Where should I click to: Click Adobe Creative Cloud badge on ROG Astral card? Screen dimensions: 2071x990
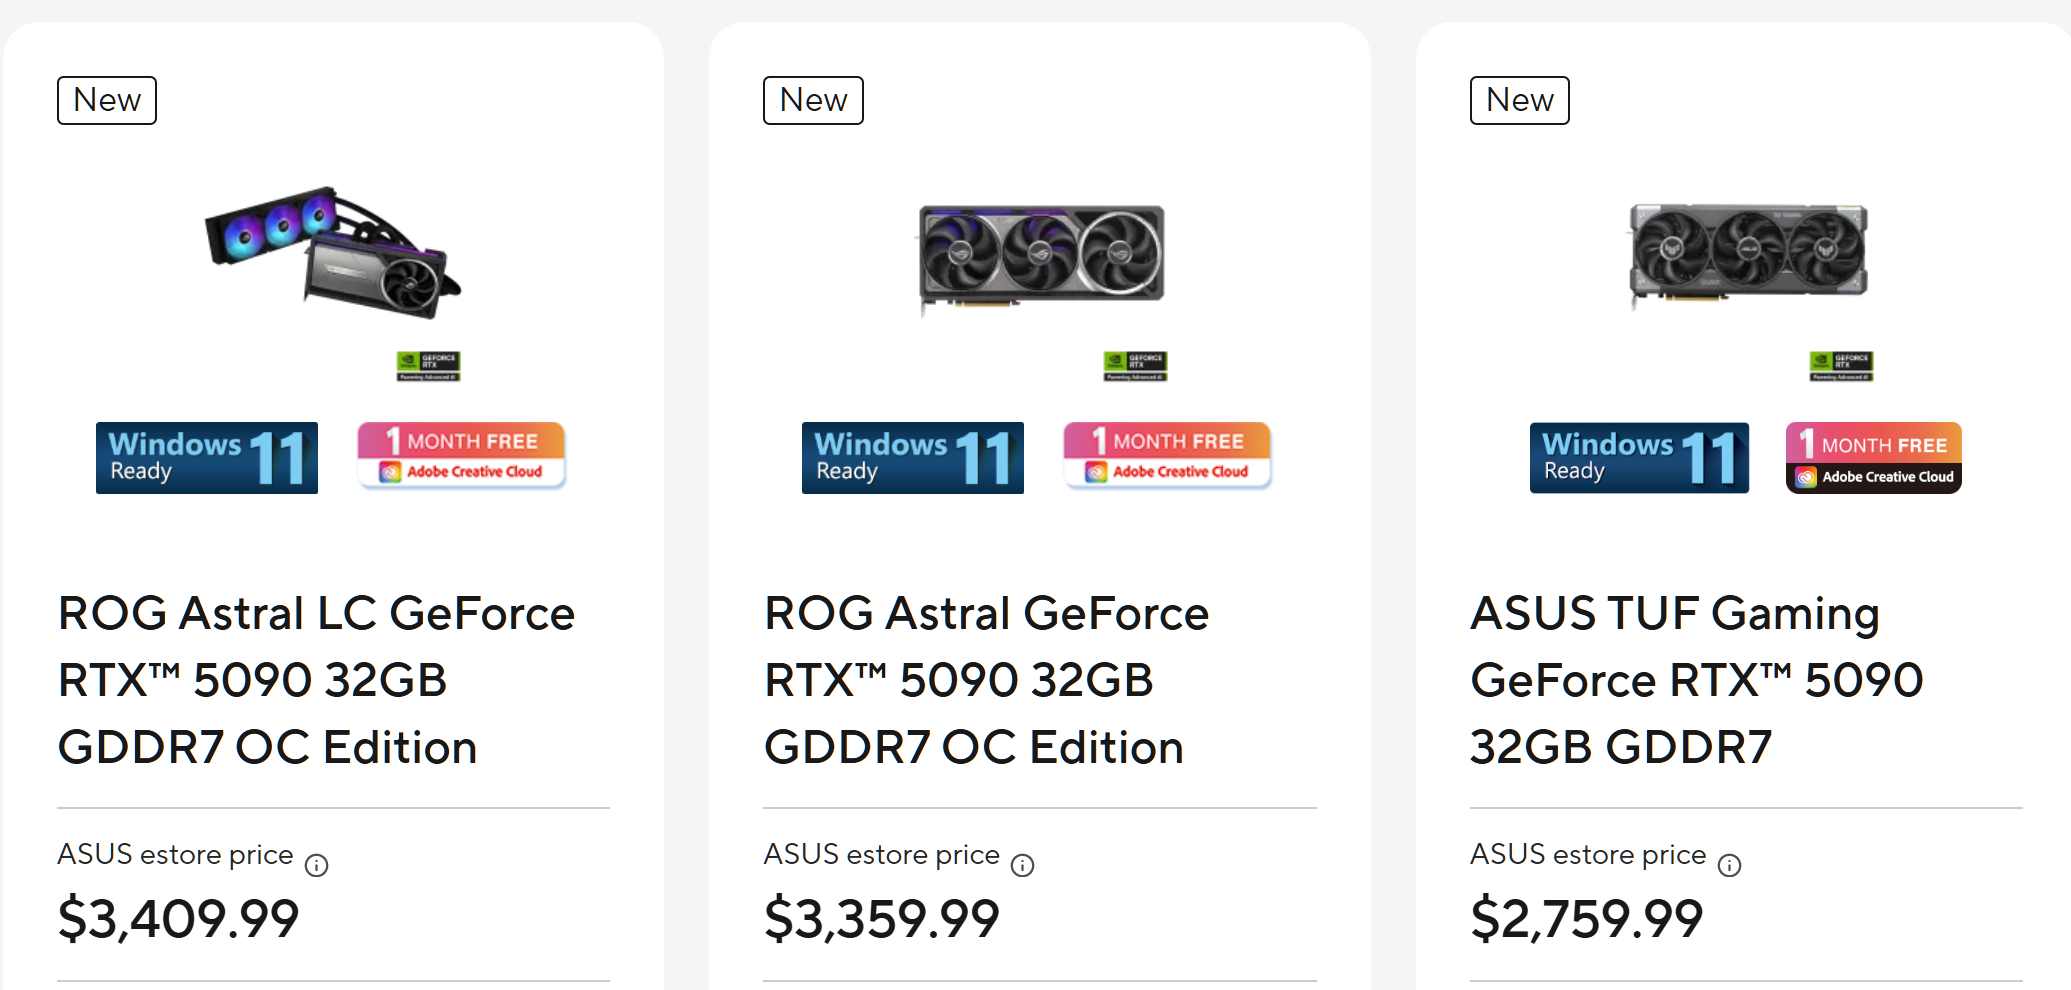1167,456
